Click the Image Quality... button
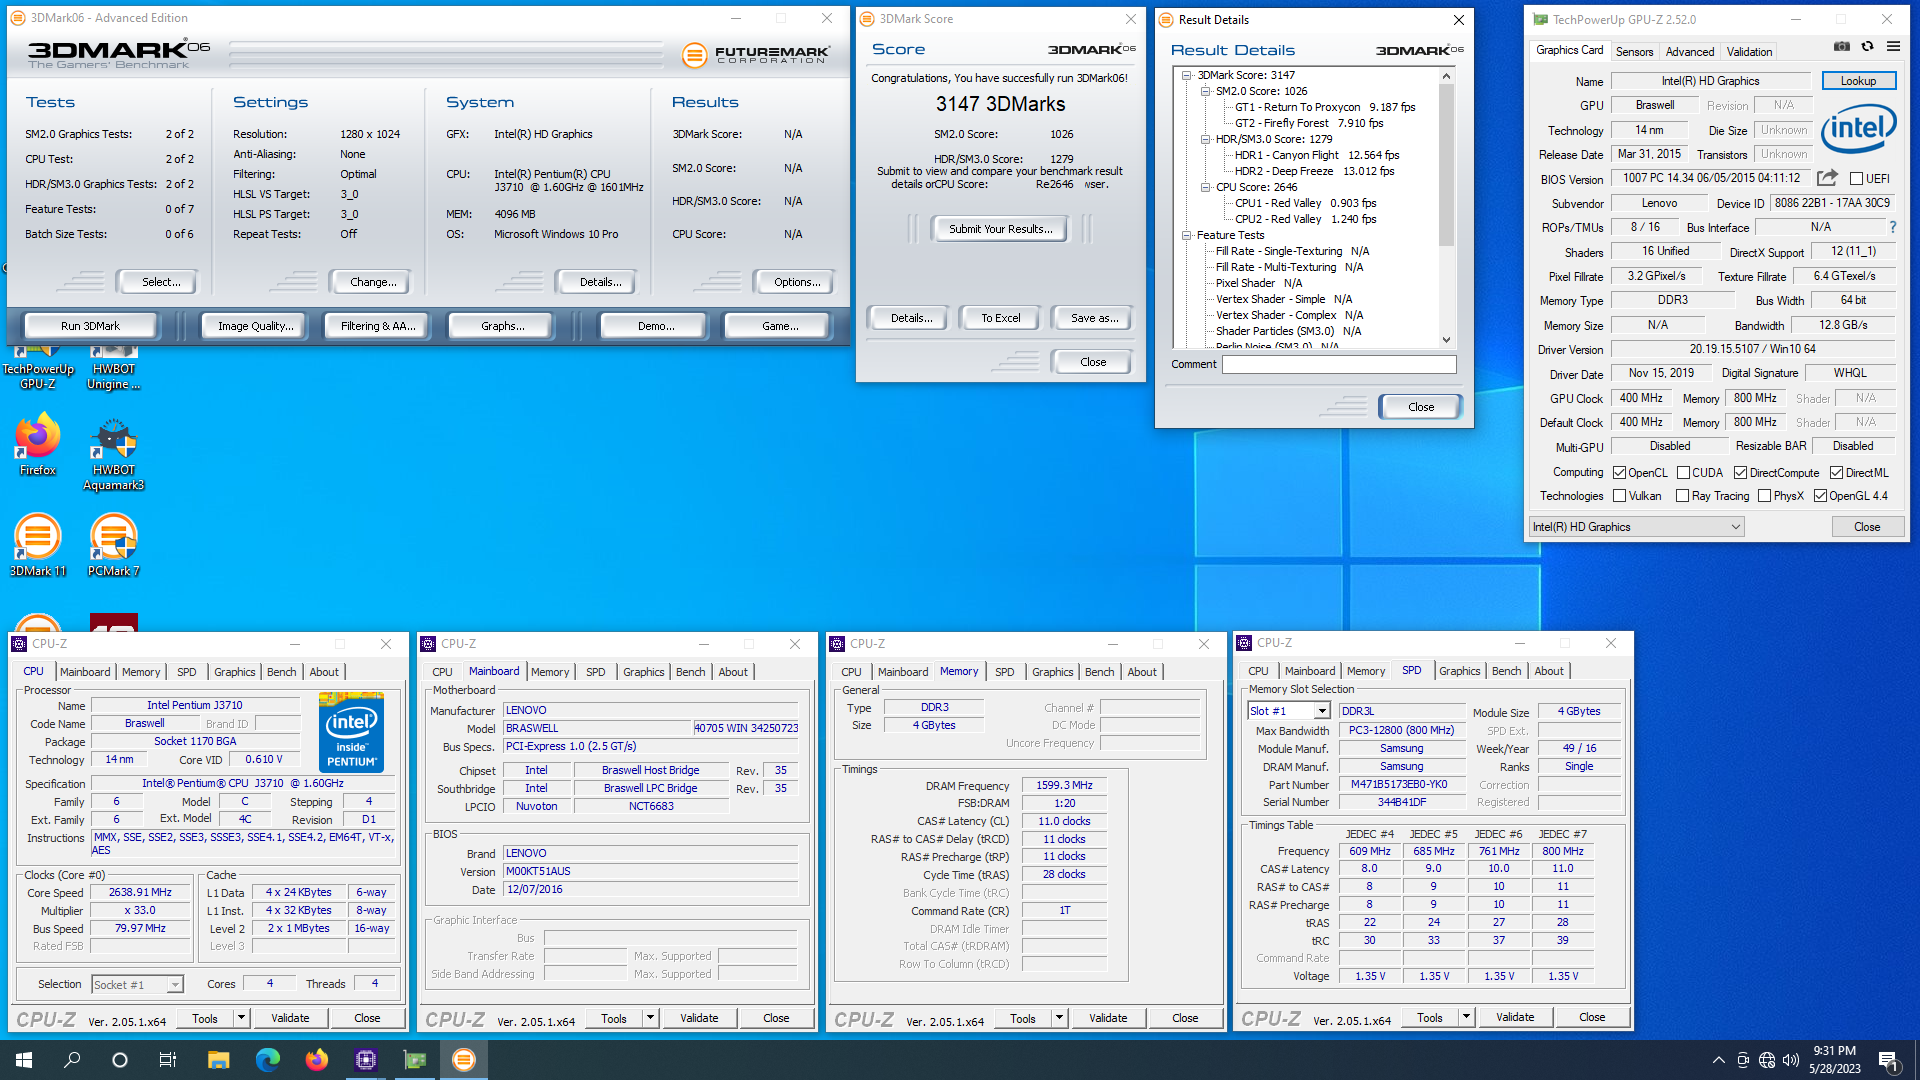Image resolution: width=1920 pixels, height=1080 pixels. pyautogui.click(x=256, y=326)
